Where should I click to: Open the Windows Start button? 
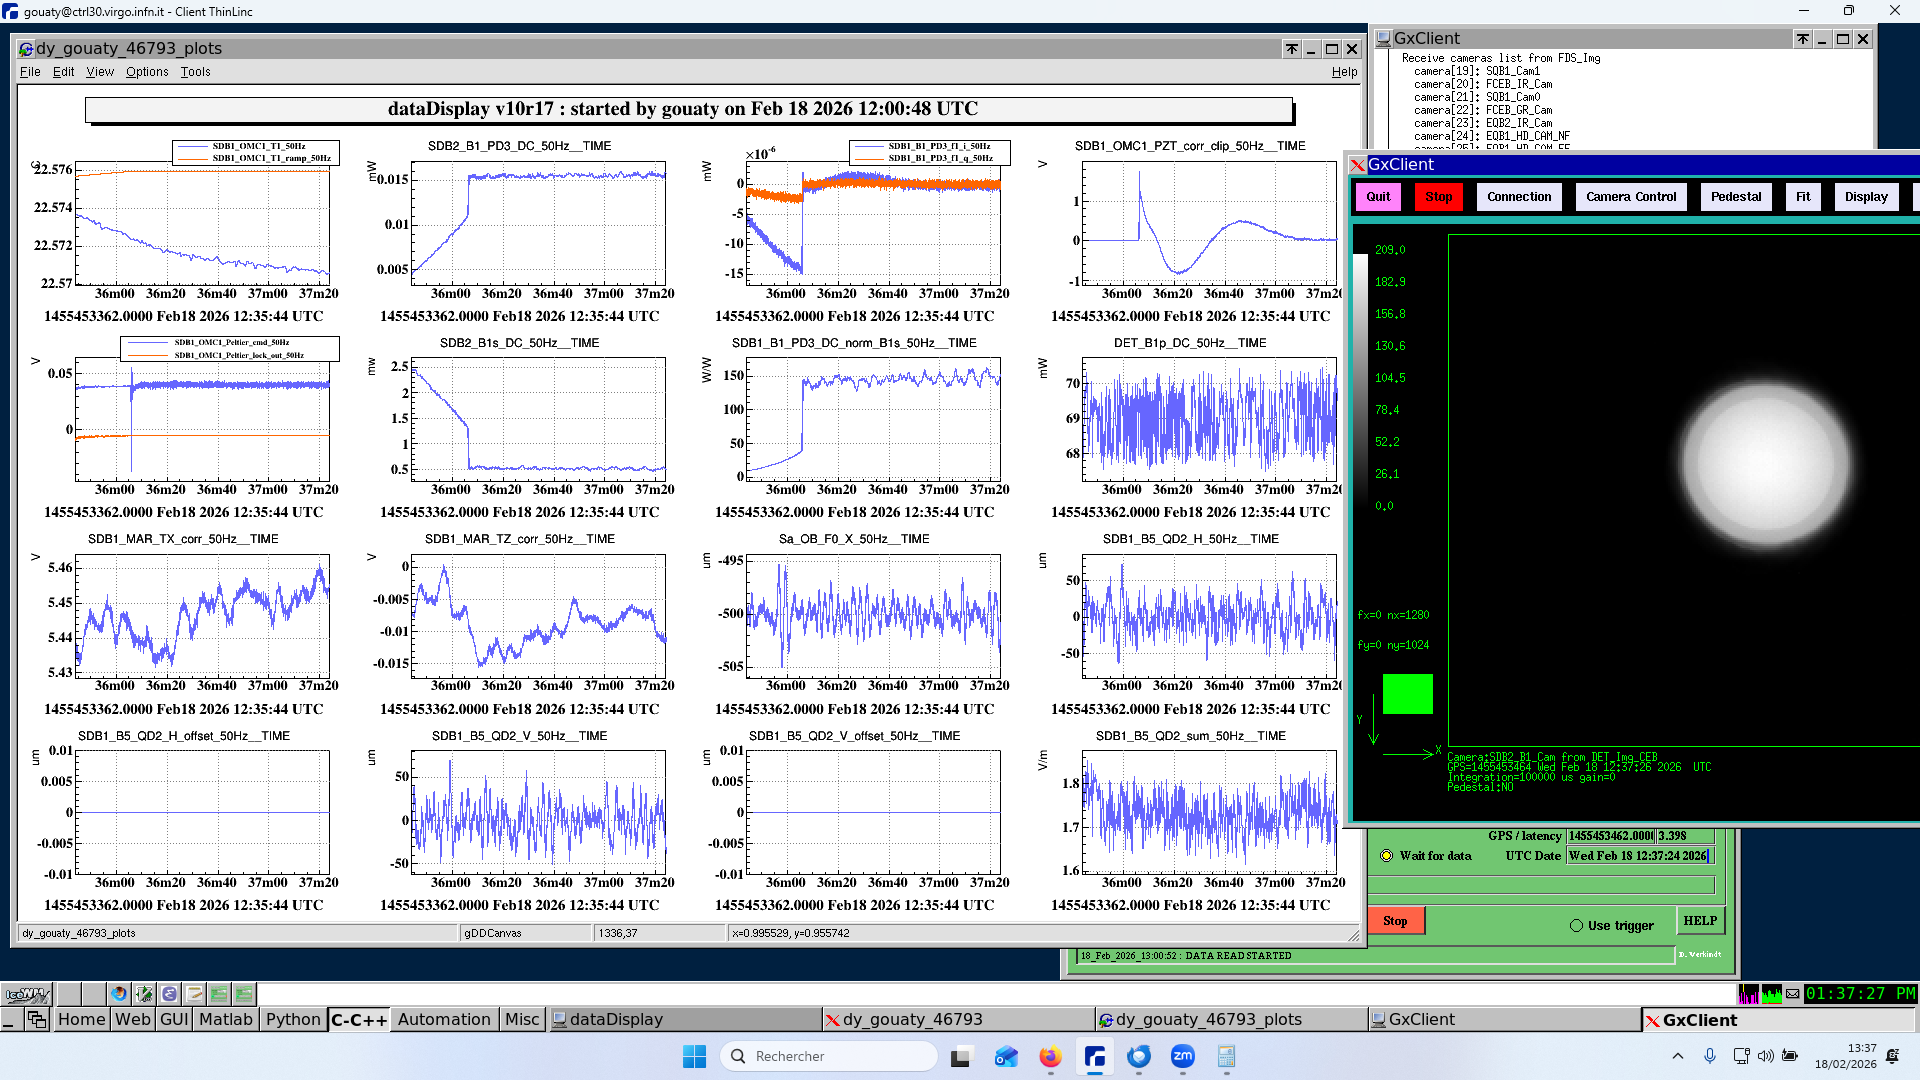[x=694, y=1057]
